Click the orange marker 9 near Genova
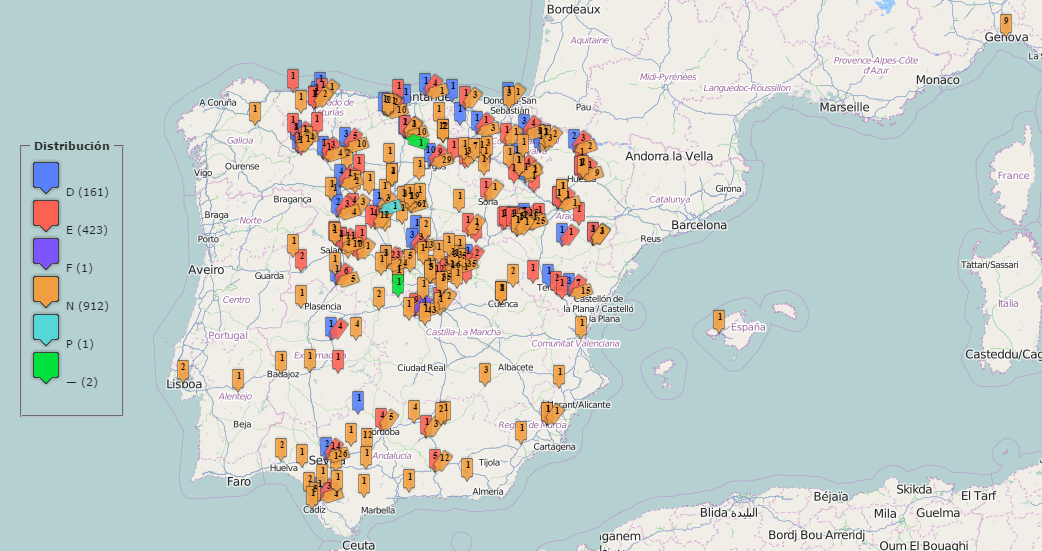1042x551 pixels. point(1006,23)
